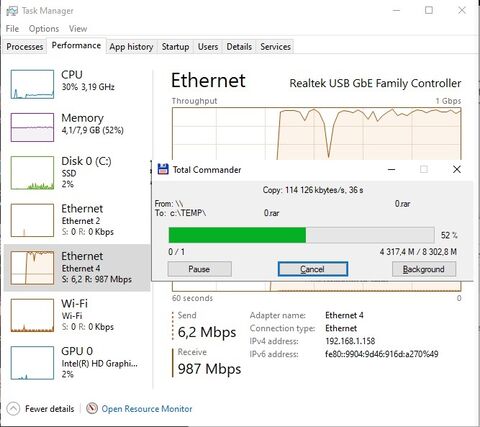This screenshot has height=427, width=480.
Task: Select the Ethernet 2 adapter entry
Action: click(x=77, y=220)
